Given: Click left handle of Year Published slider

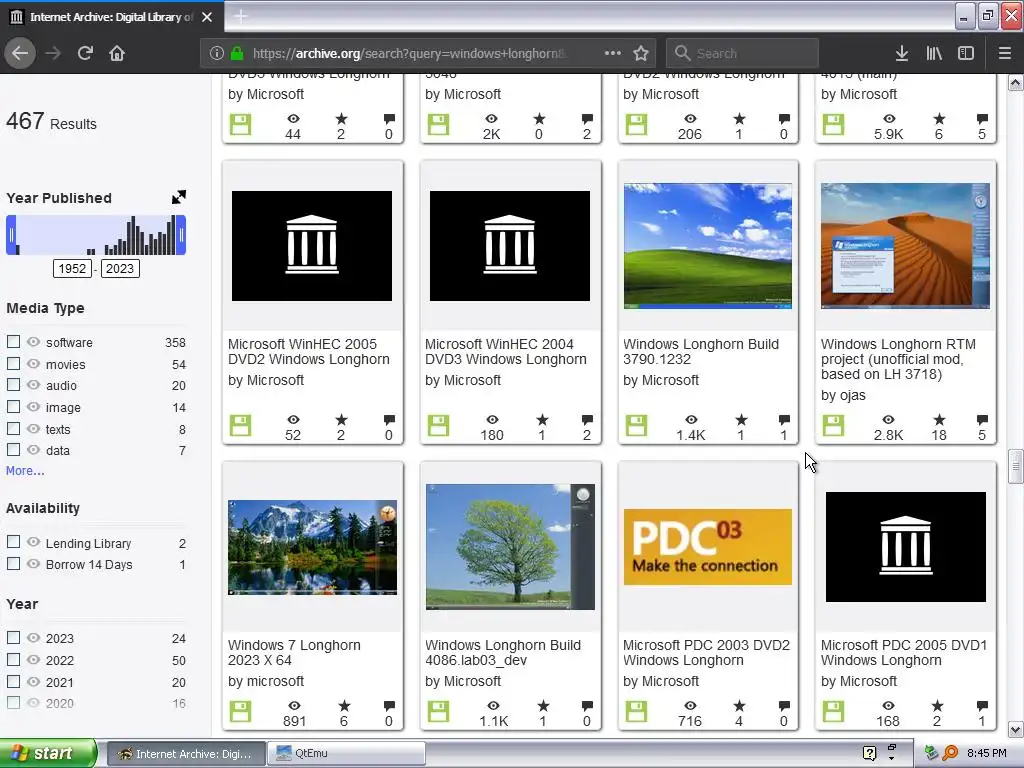Looking at the screenshot, I should [x=11, y=235].
